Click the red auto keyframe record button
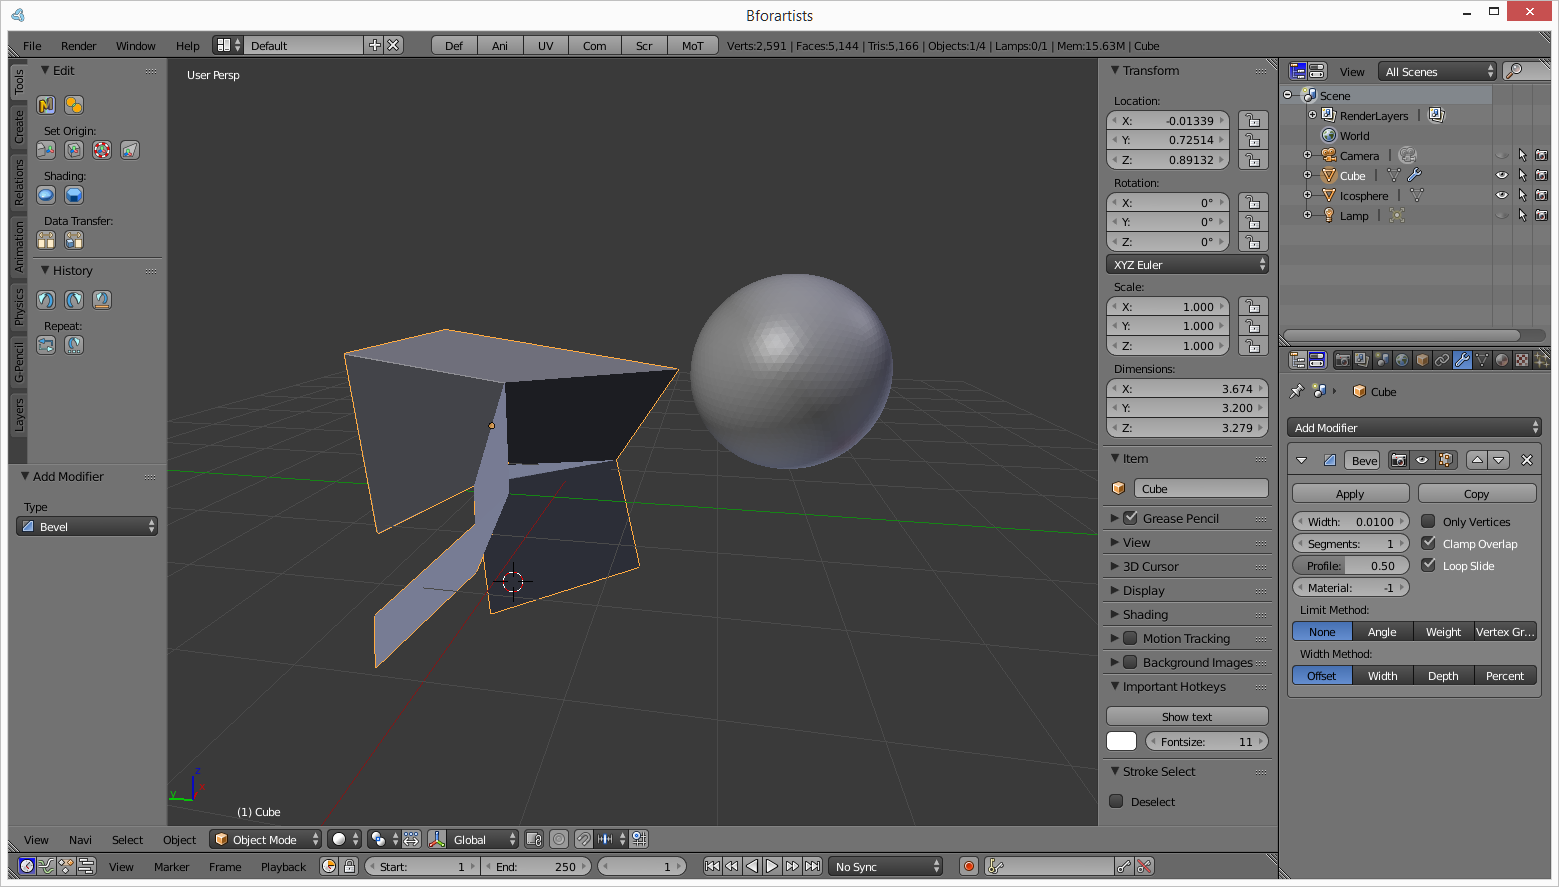 click(x=968, y=866)
